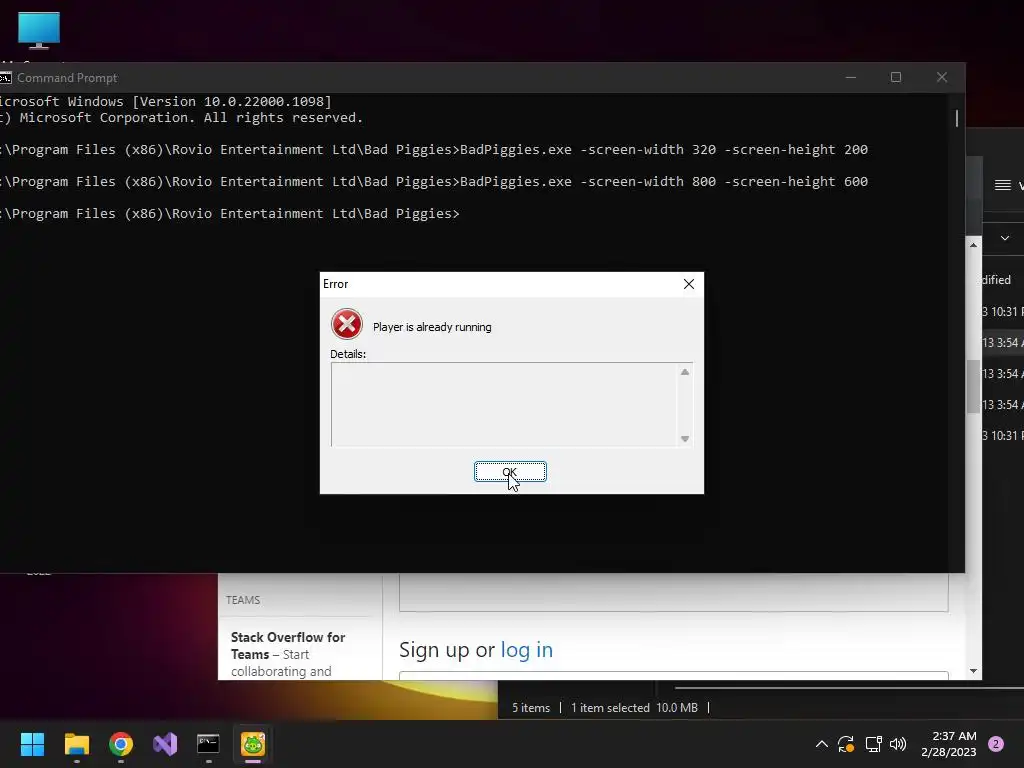
Task: Click "1 item selected 10.0 MB" status text
Action: [x=634, y=708]
